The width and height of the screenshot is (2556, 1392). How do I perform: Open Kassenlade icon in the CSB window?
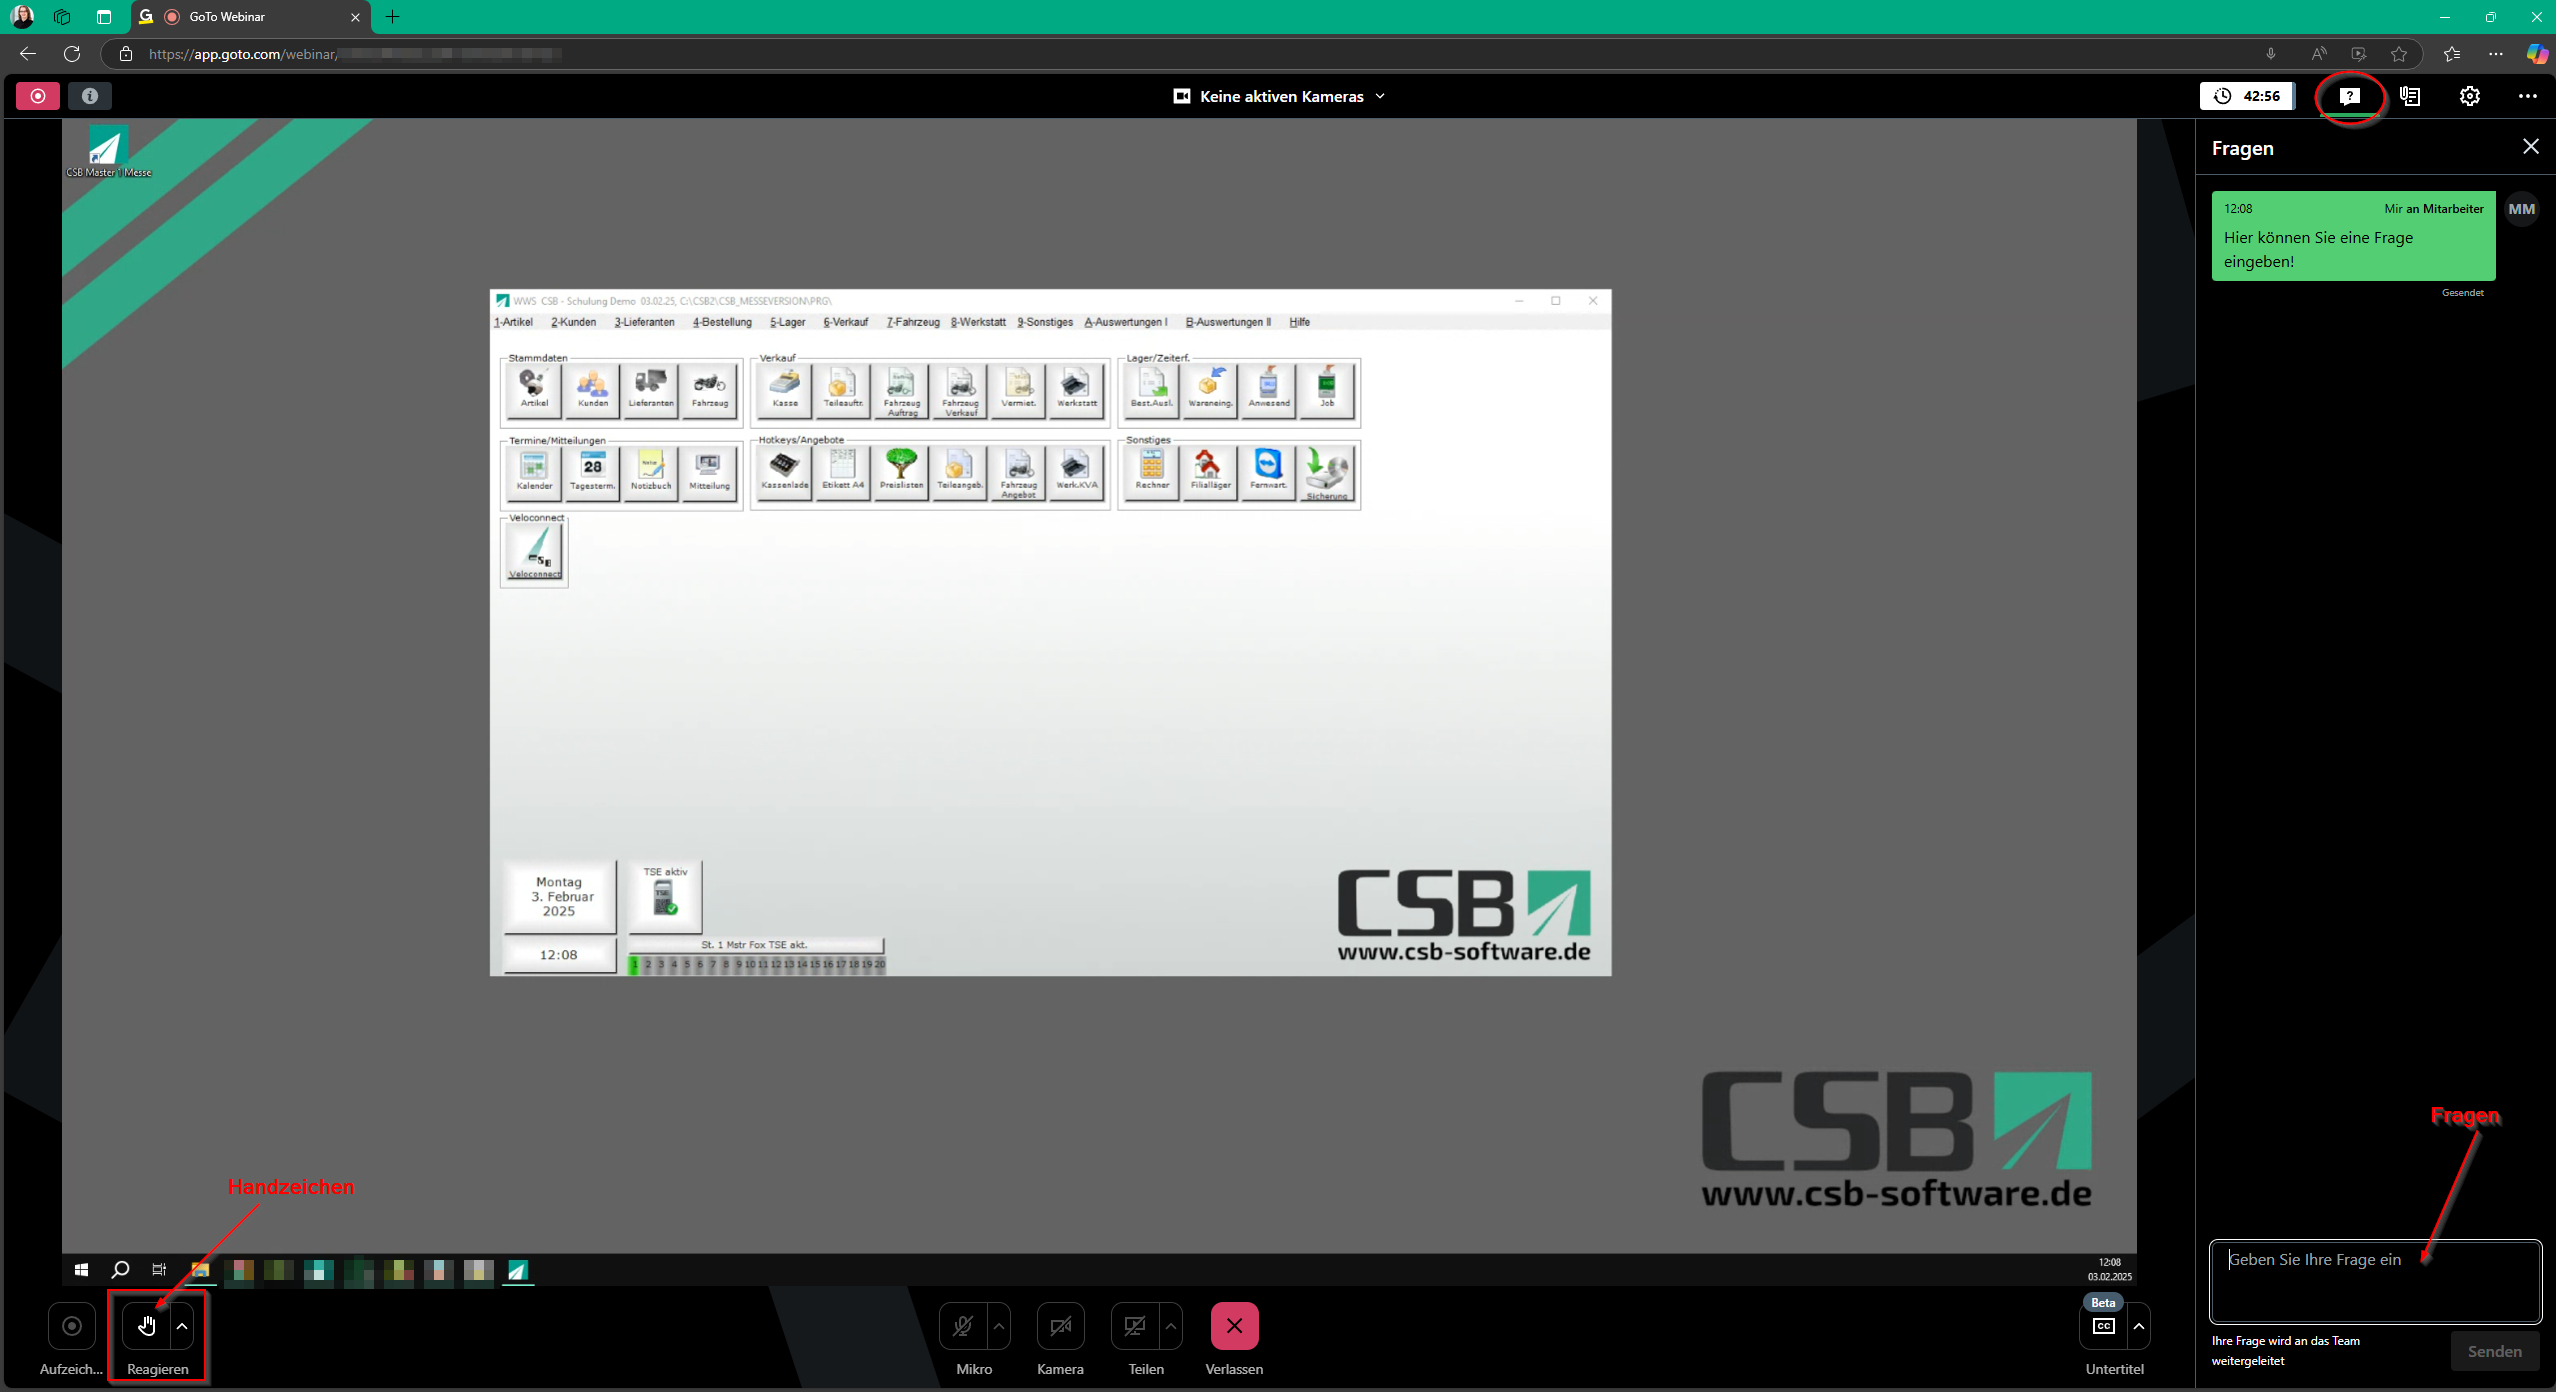[785, 471]
